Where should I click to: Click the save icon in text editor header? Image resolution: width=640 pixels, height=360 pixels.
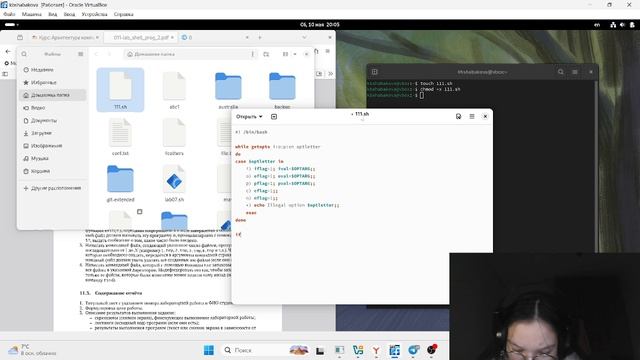(458, 116)
